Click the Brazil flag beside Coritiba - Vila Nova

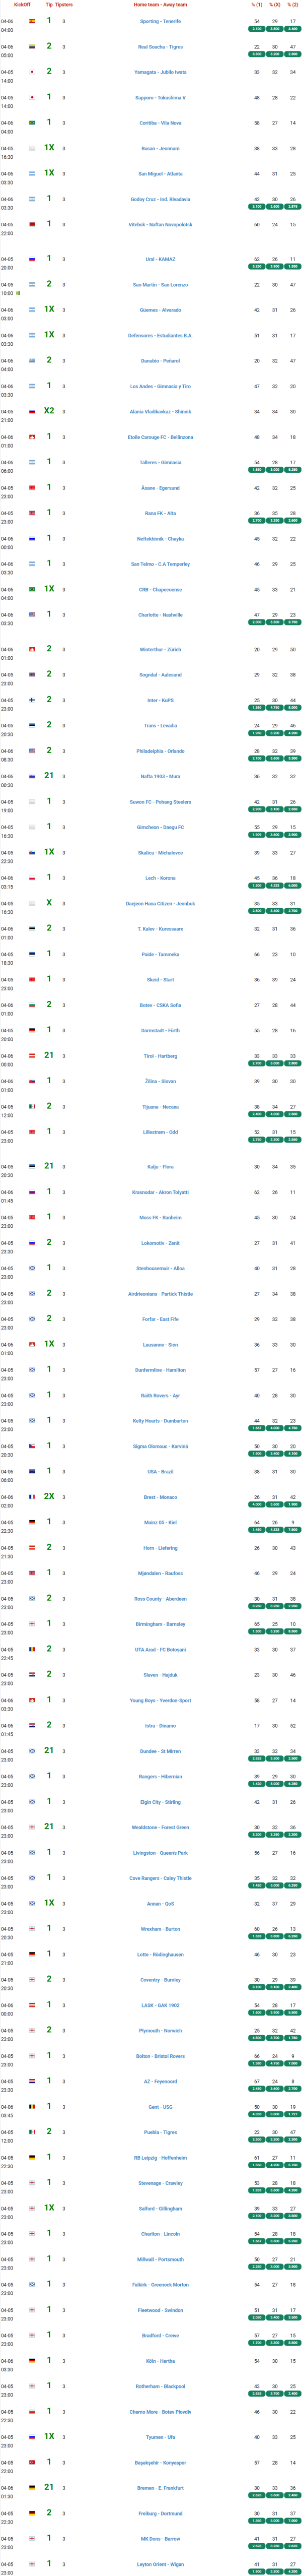32,123
